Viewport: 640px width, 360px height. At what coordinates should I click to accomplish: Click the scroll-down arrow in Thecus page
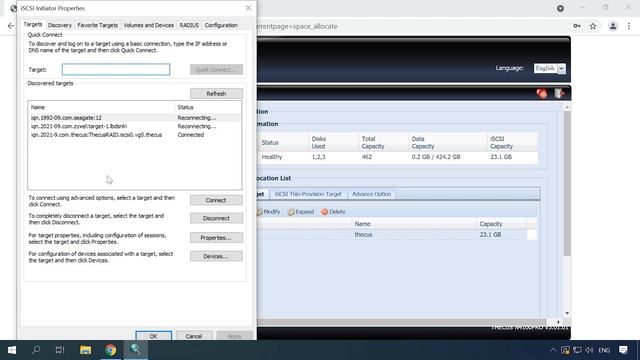pyautogui.click(x=567, y=313)
